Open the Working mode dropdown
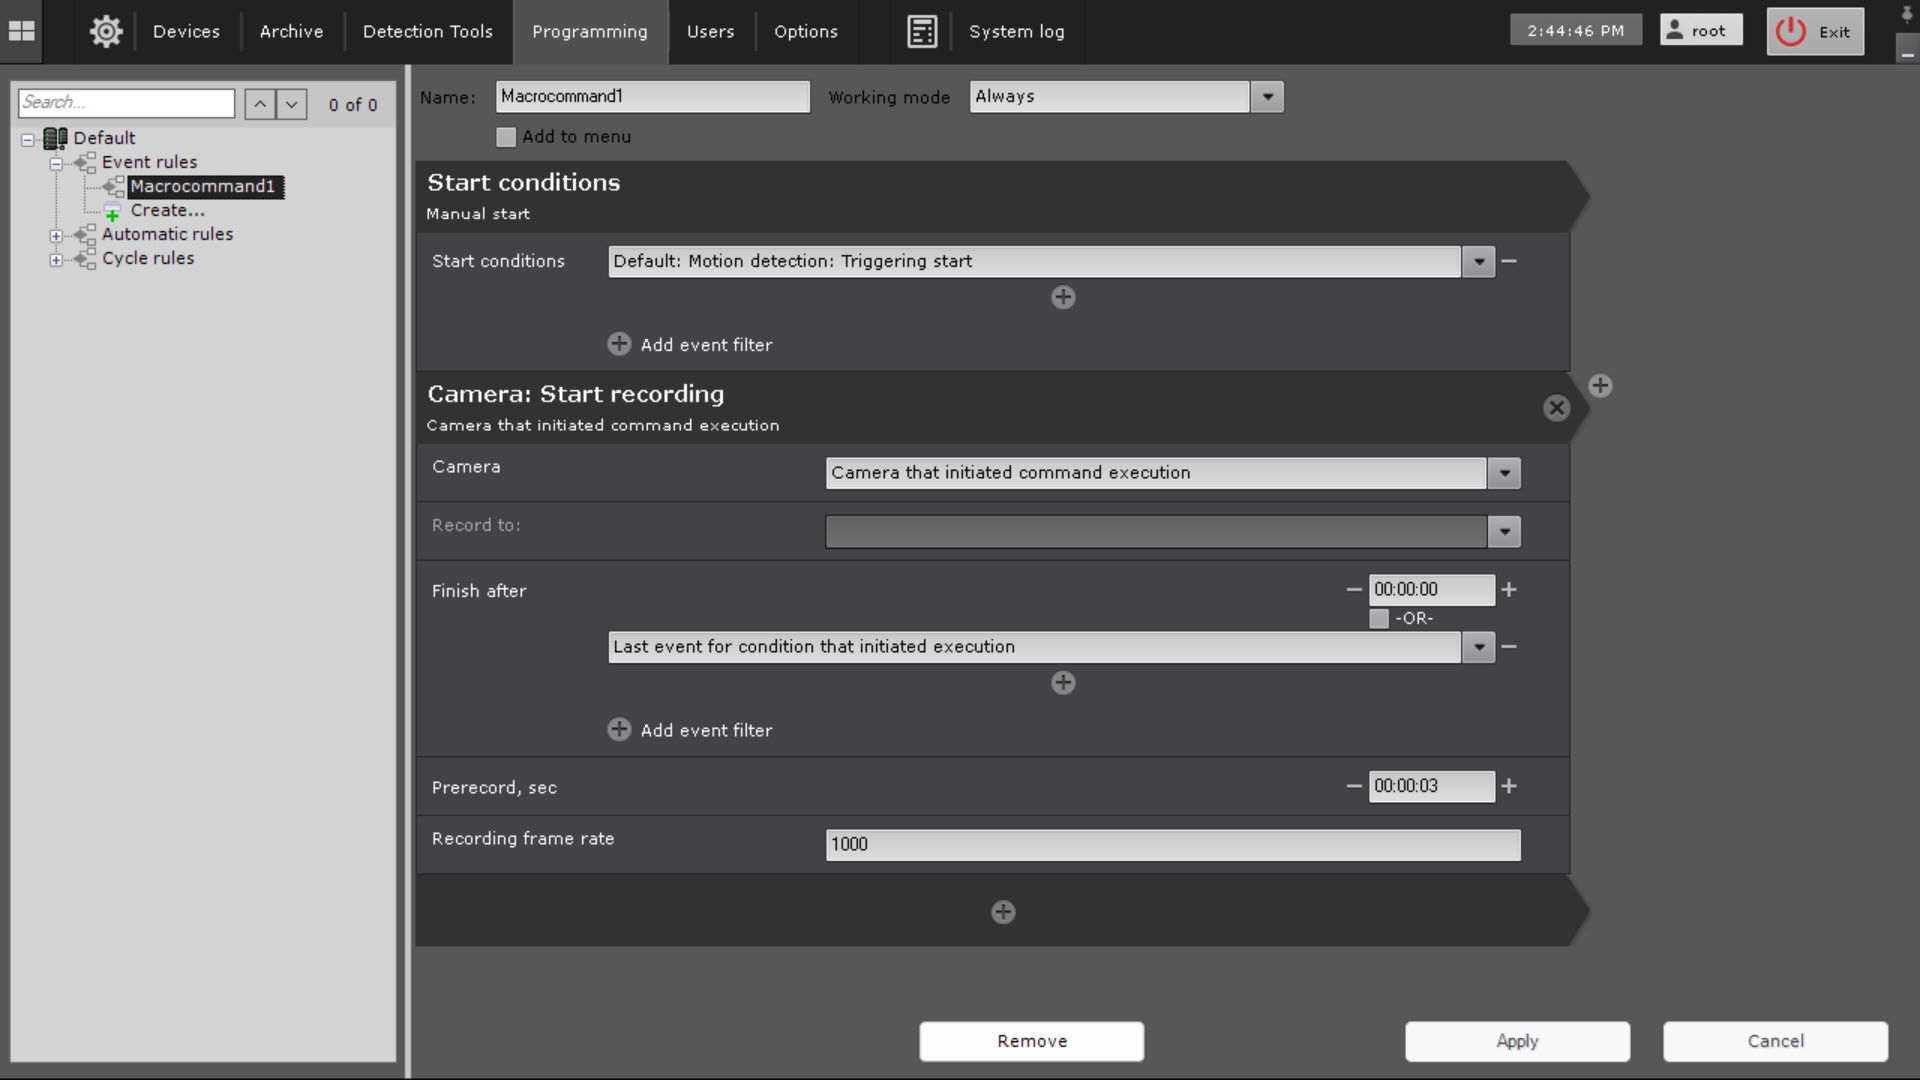 1267,97
